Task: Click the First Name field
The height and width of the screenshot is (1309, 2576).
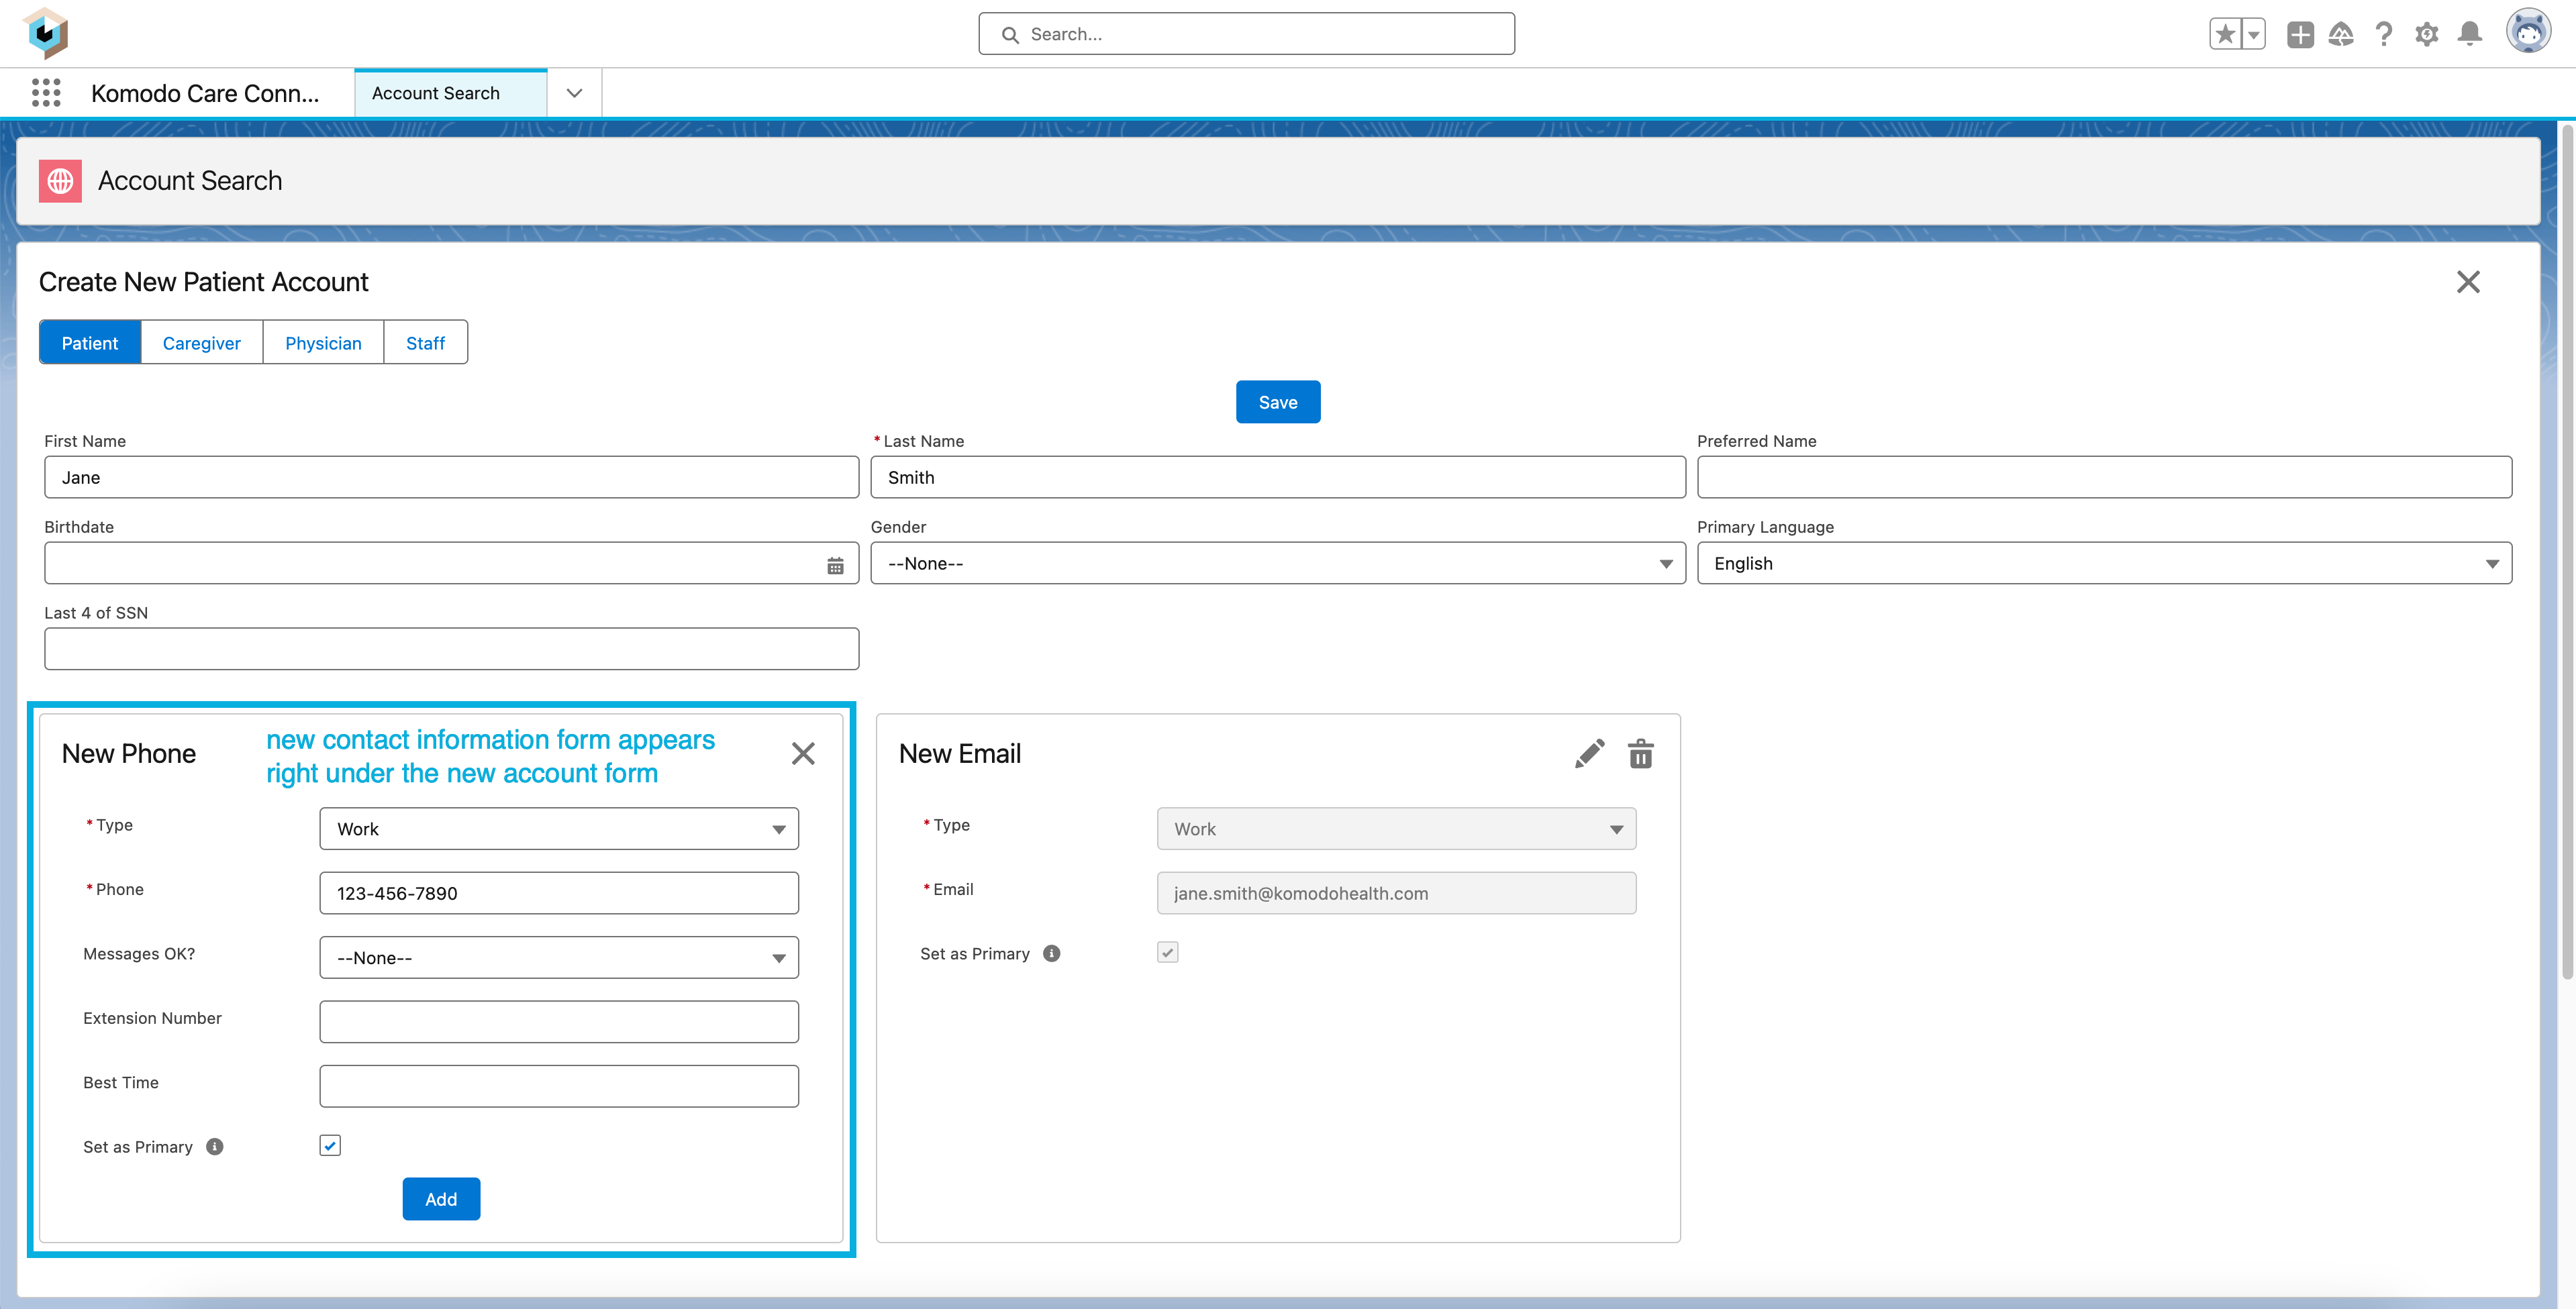Action: point(451,477)
